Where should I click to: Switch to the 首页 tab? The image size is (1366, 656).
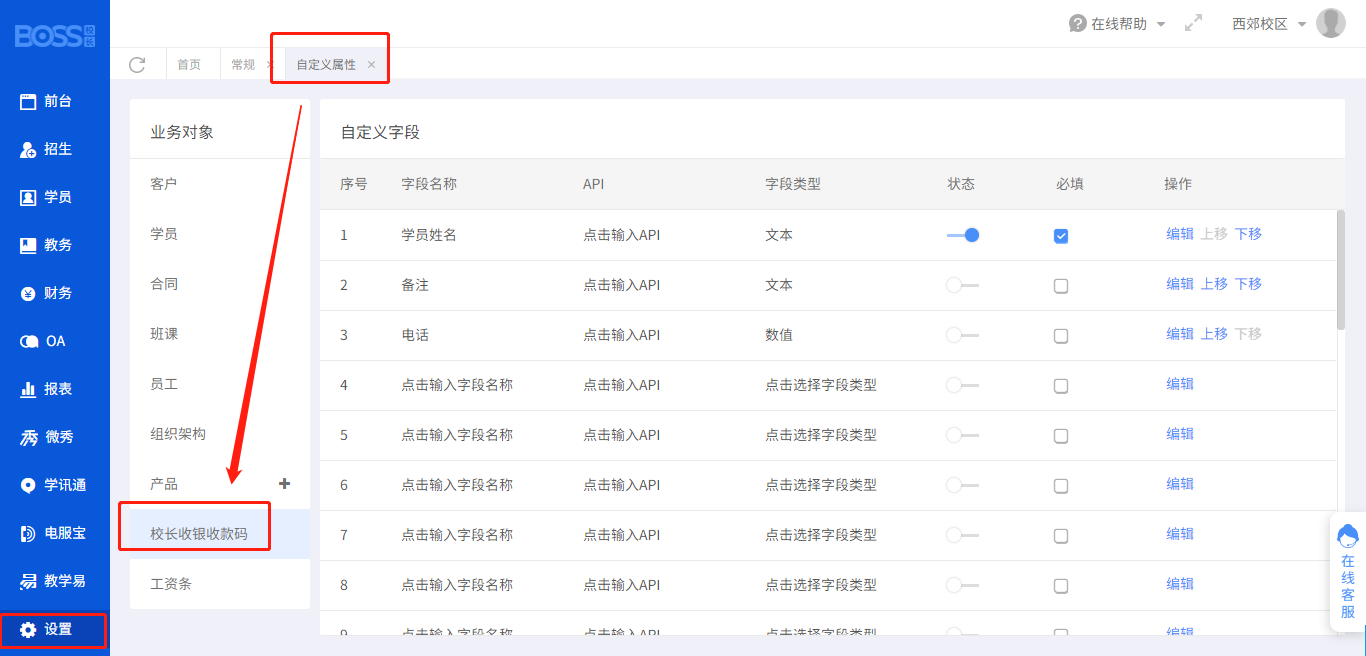(189, 64)
